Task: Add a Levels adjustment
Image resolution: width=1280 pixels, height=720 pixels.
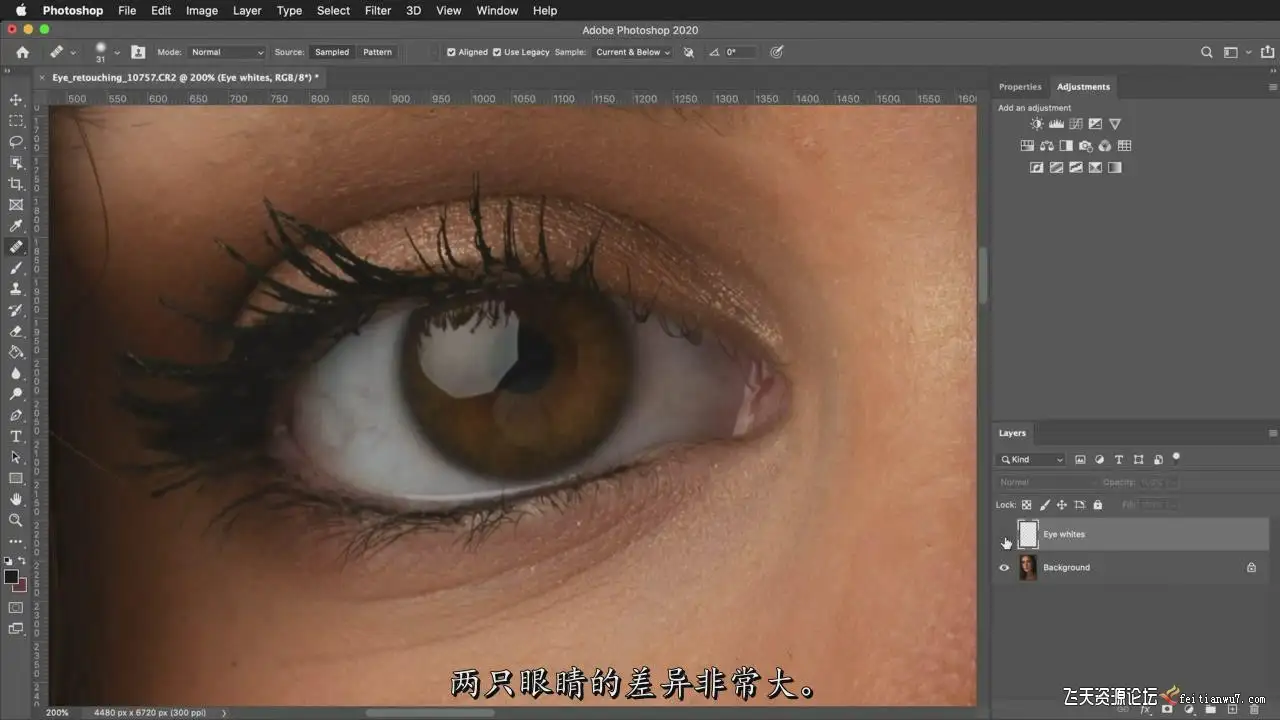Action: click(x=1056, y=124)
